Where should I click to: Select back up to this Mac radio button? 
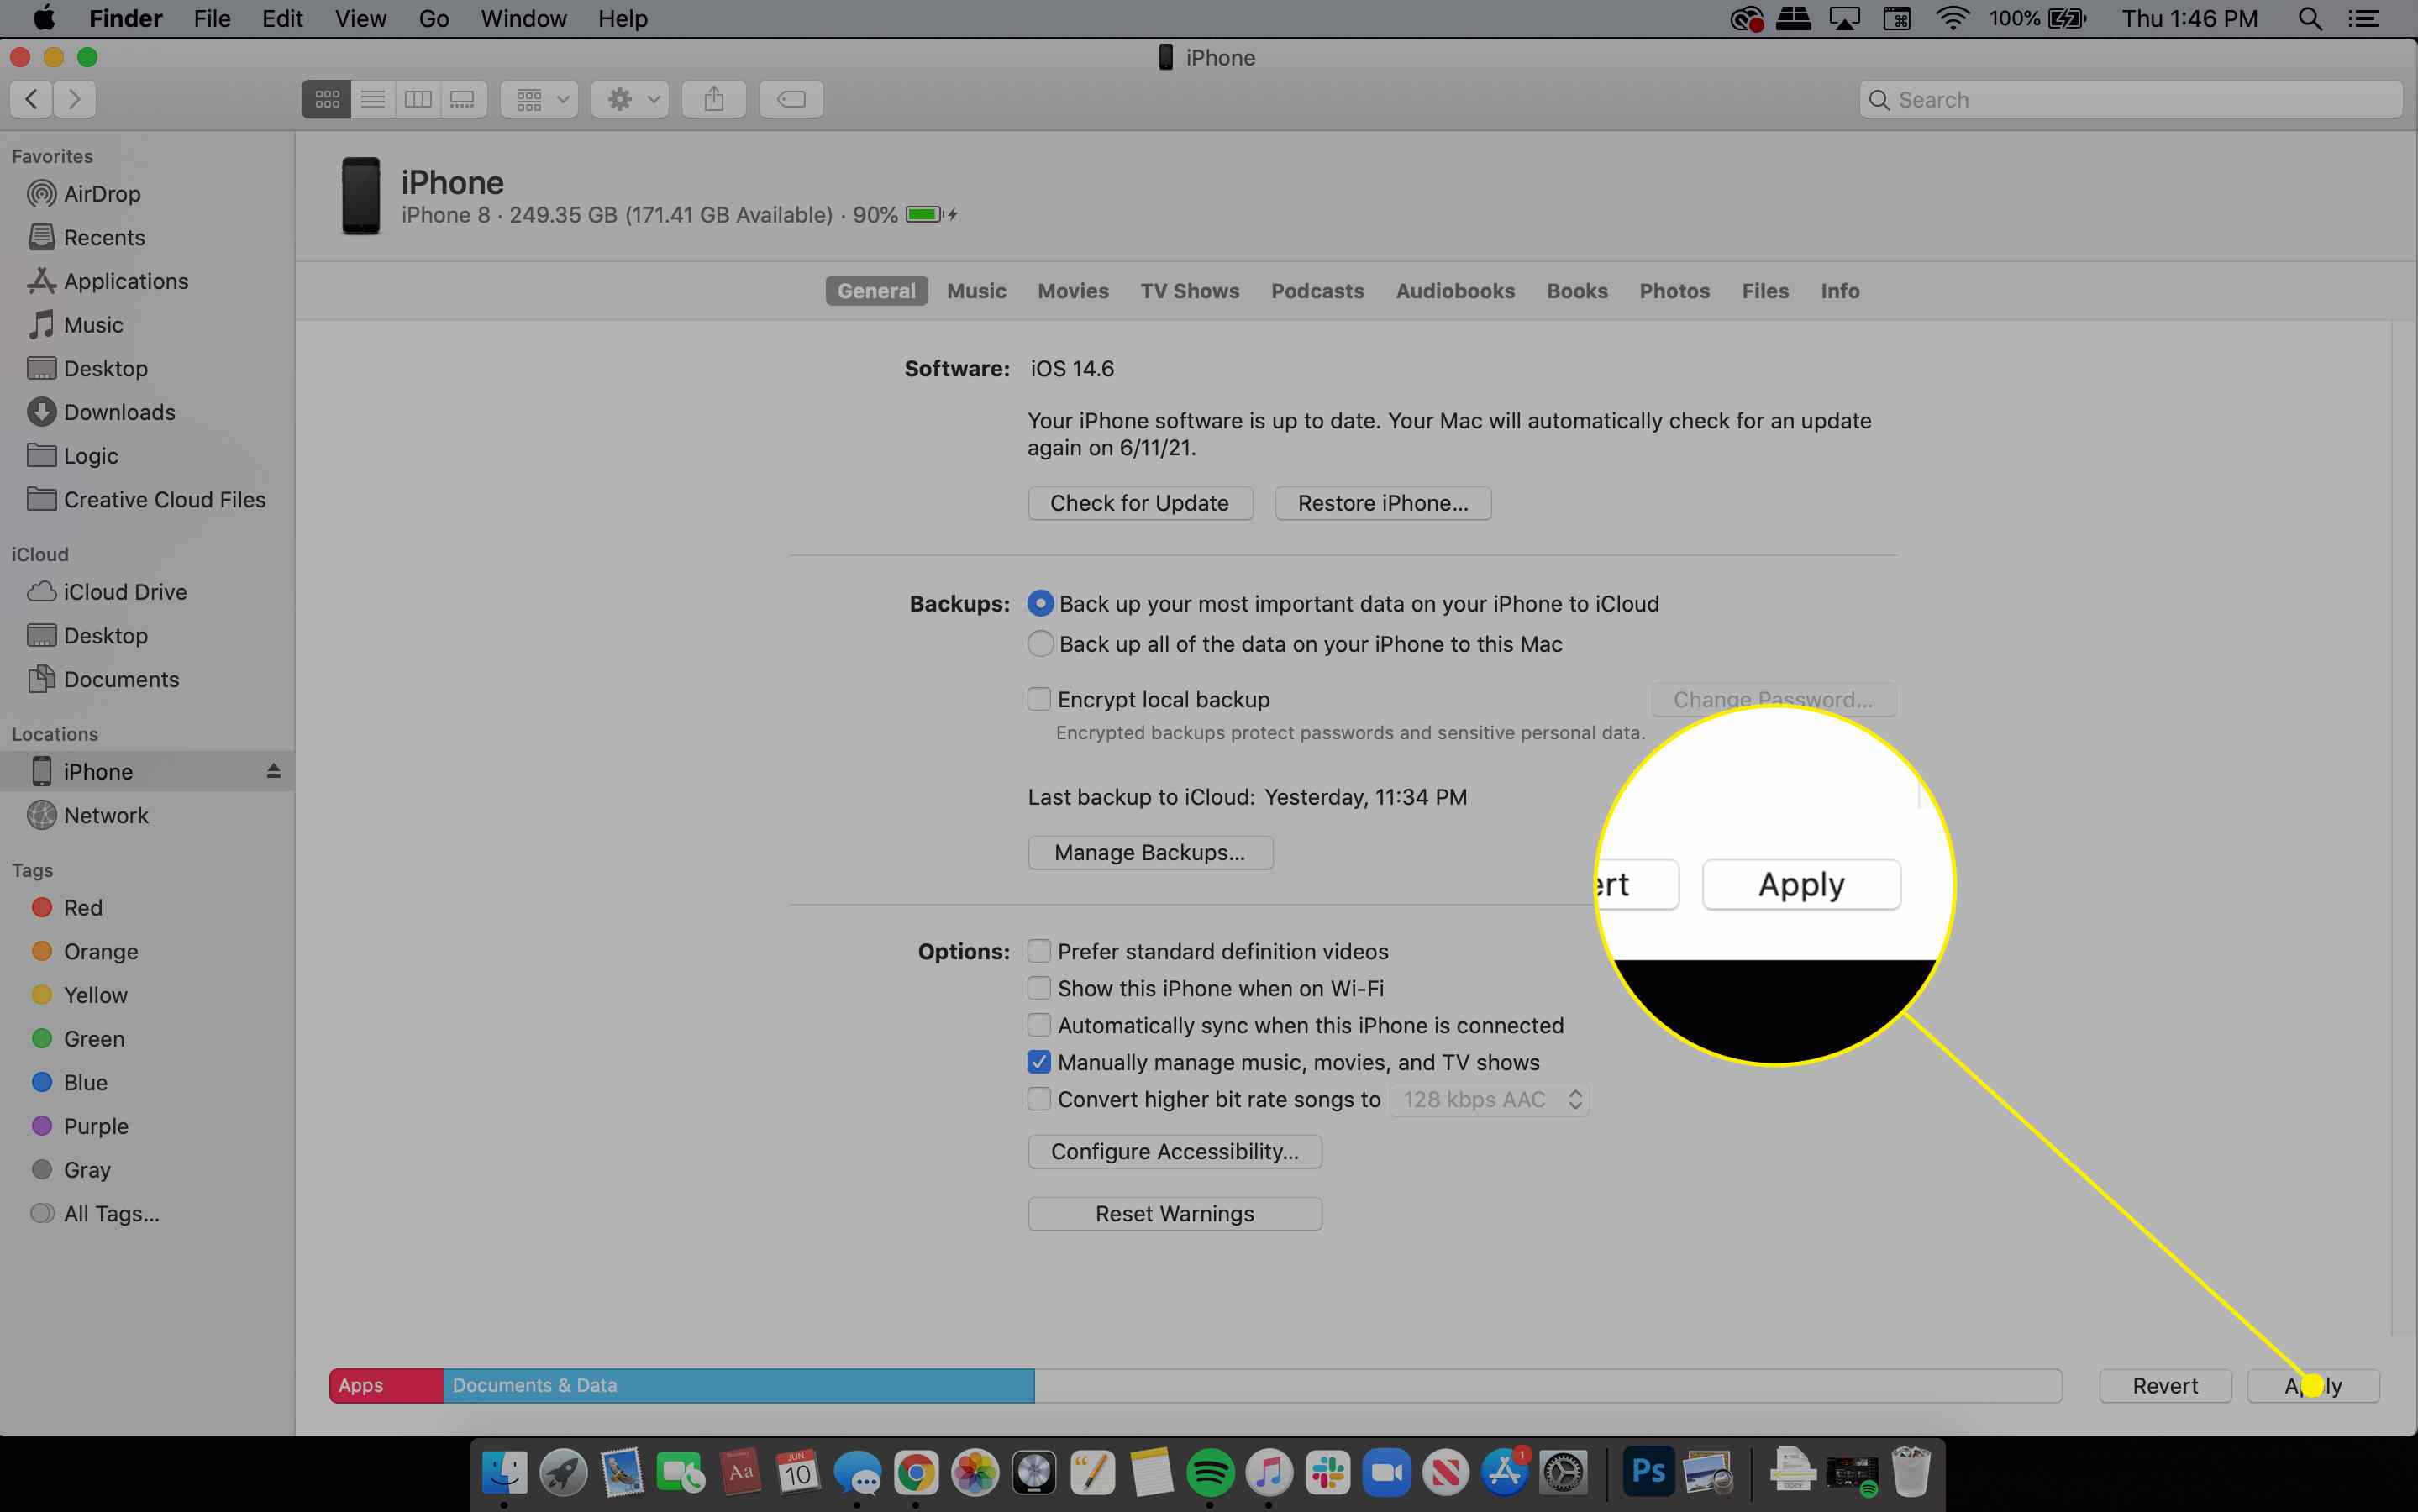click(x=1040, y=643)
